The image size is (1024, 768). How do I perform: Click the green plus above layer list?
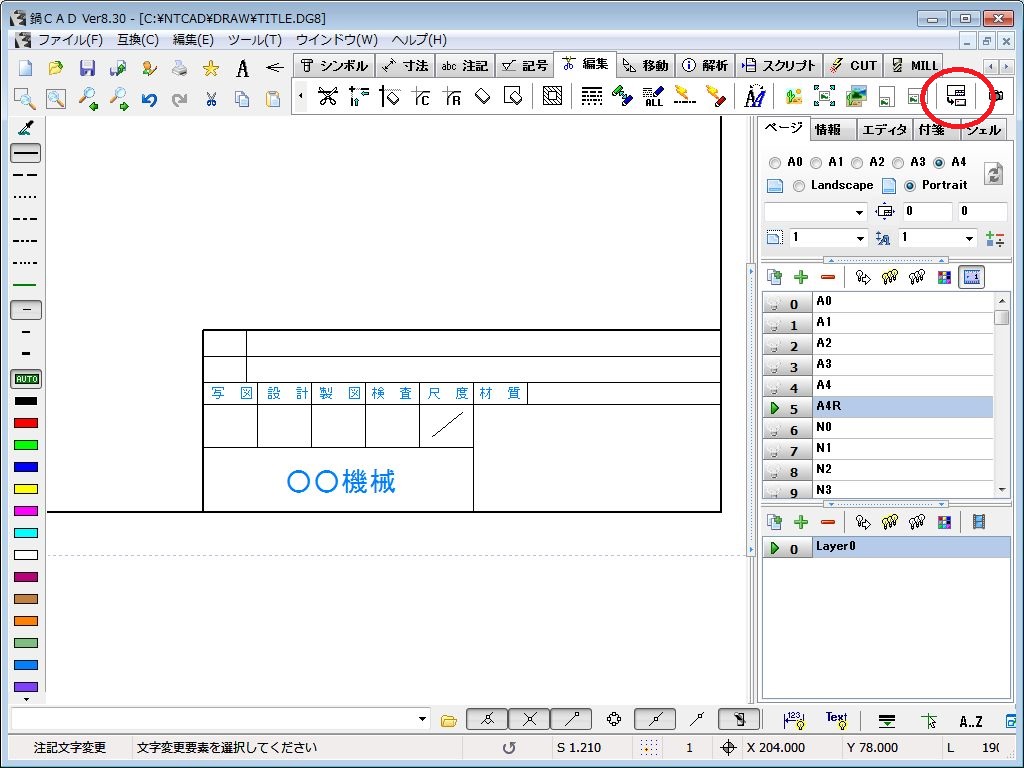pos(801,522)
